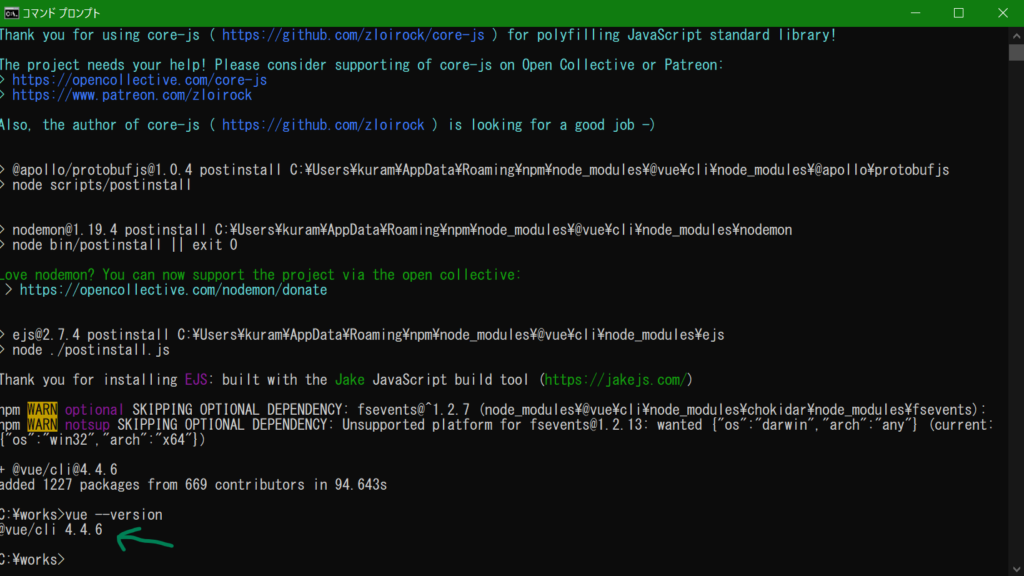Click the コマンド プロンプト title text
This screenshot has width=1024, height=576.
pyautogui.click(x=62, y=13)
